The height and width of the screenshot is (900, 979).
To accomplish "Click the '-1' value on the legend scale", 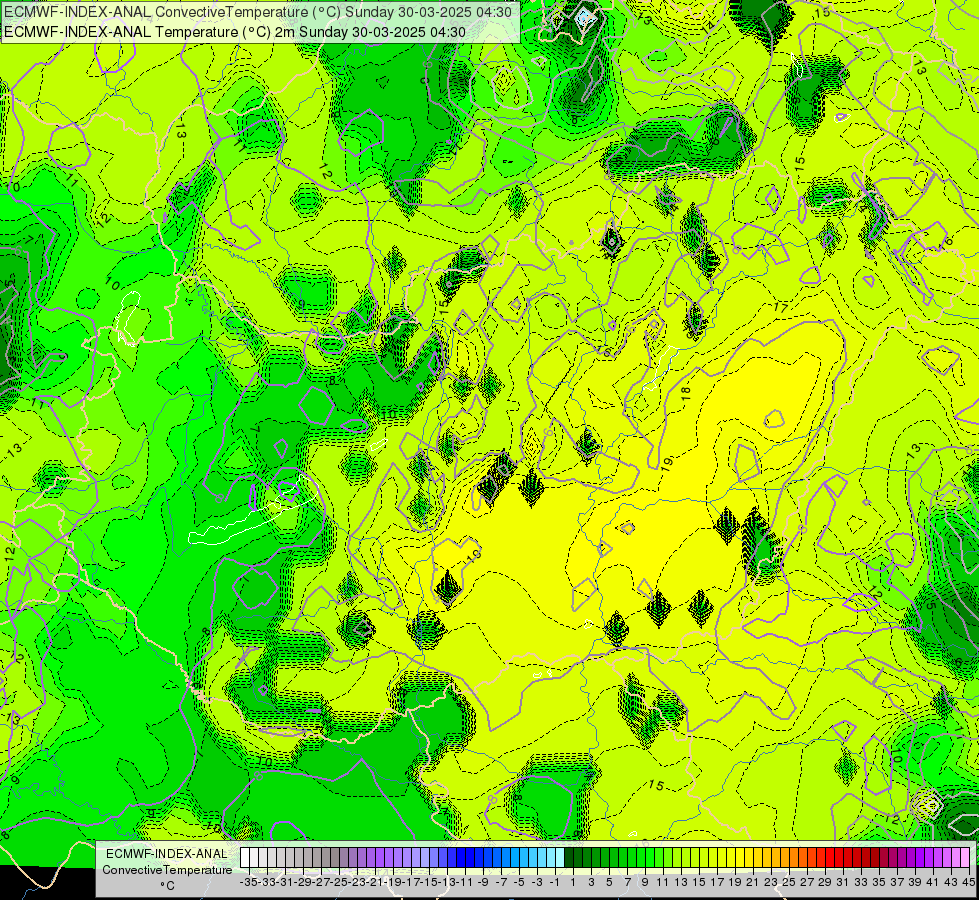I will (x=555, y=882).
